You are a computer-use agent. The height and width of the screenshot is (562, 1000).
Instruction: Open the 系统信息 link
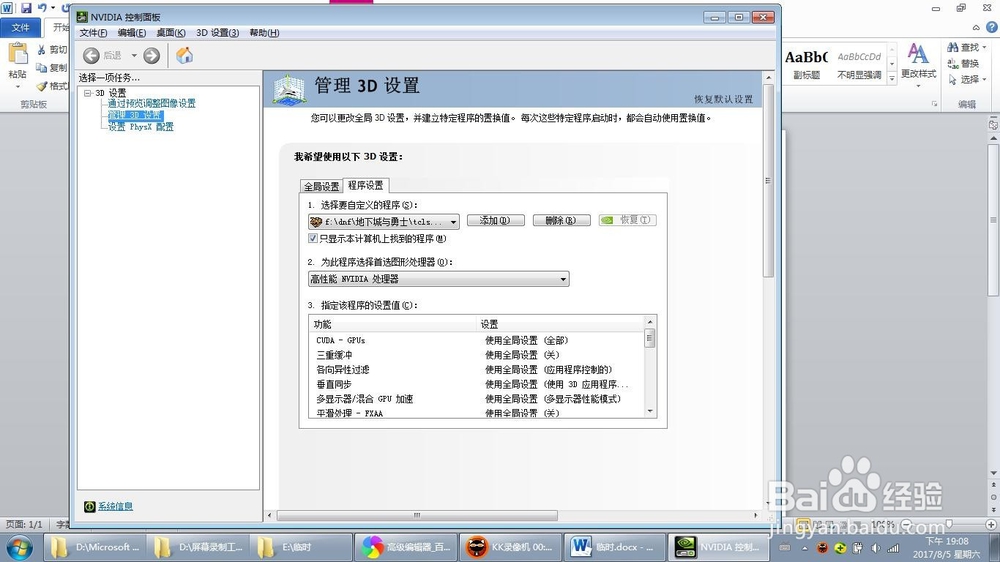coord(115,507)
